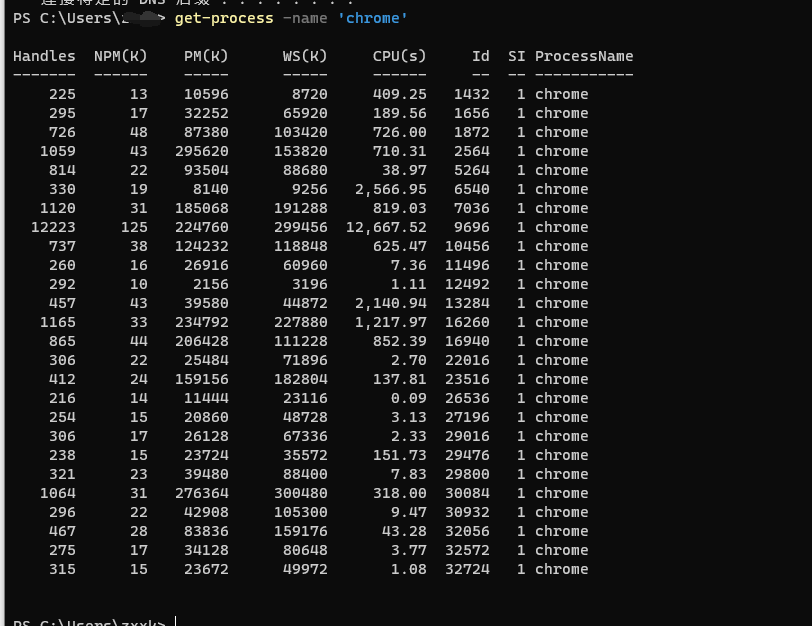This screenshot has height=626, width=812.
Task: Click process Id 1656
Action: 471,113
